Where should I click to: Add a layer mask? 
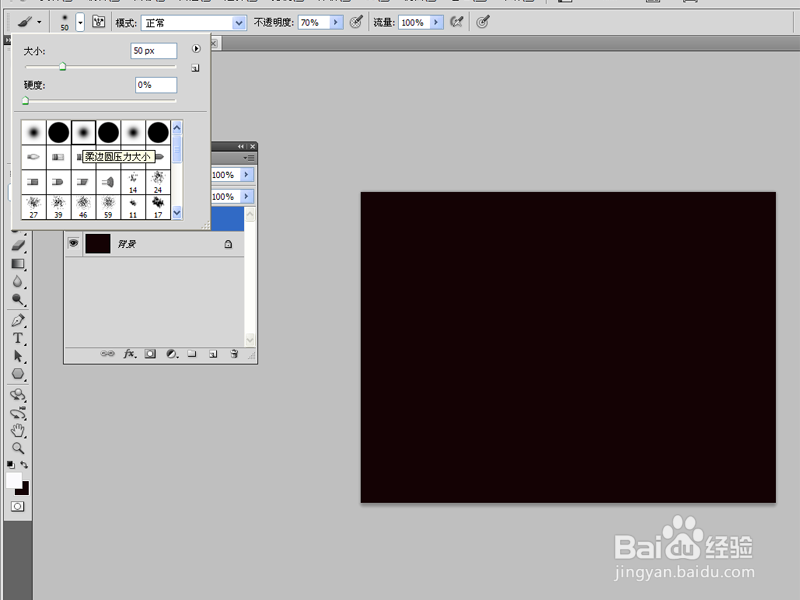150,354
